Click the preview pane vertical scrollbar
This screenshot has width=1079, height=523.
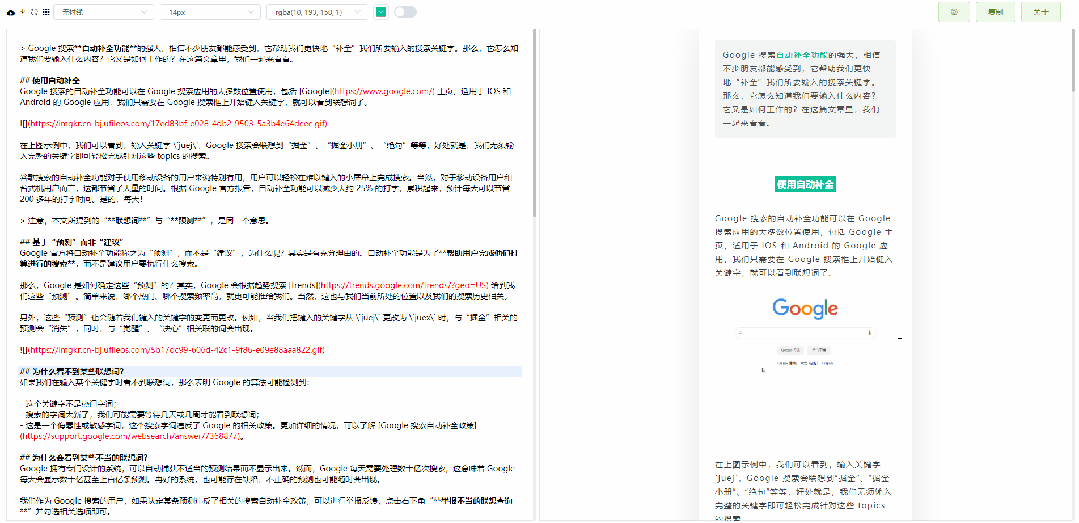coord(1074,61)
